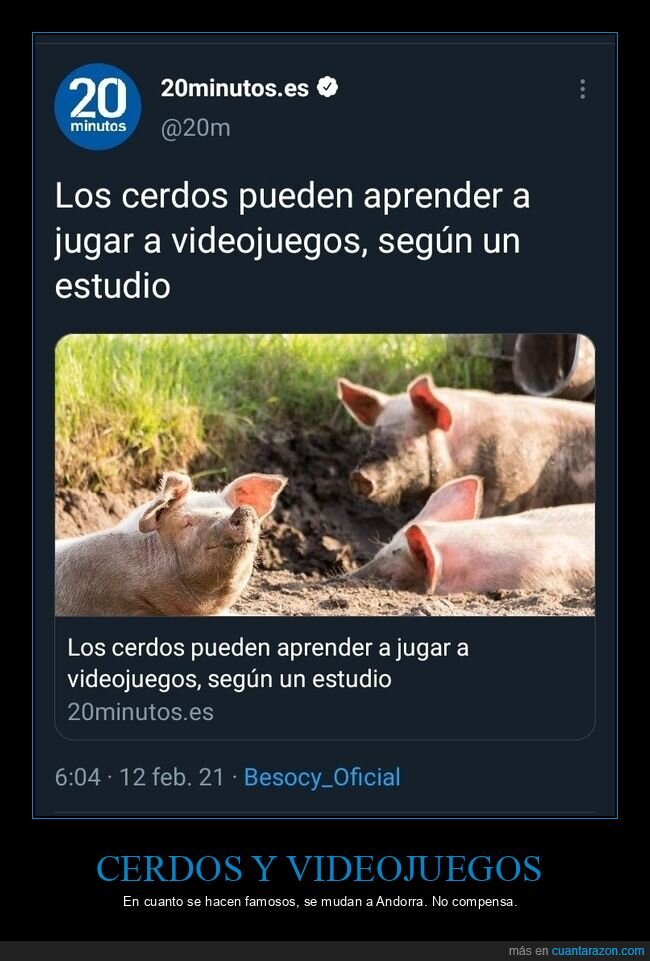650x961 pixels.
Task: Select the 20minutos.es display name
Action: point(235,88)
